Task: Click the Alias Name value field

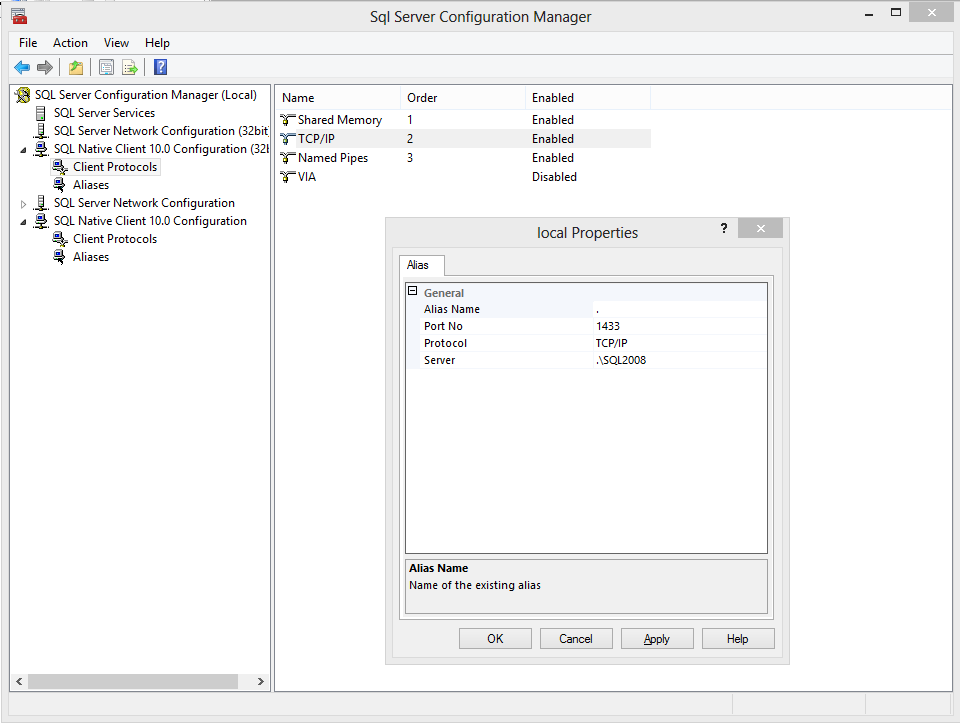Action: (679, 309)
